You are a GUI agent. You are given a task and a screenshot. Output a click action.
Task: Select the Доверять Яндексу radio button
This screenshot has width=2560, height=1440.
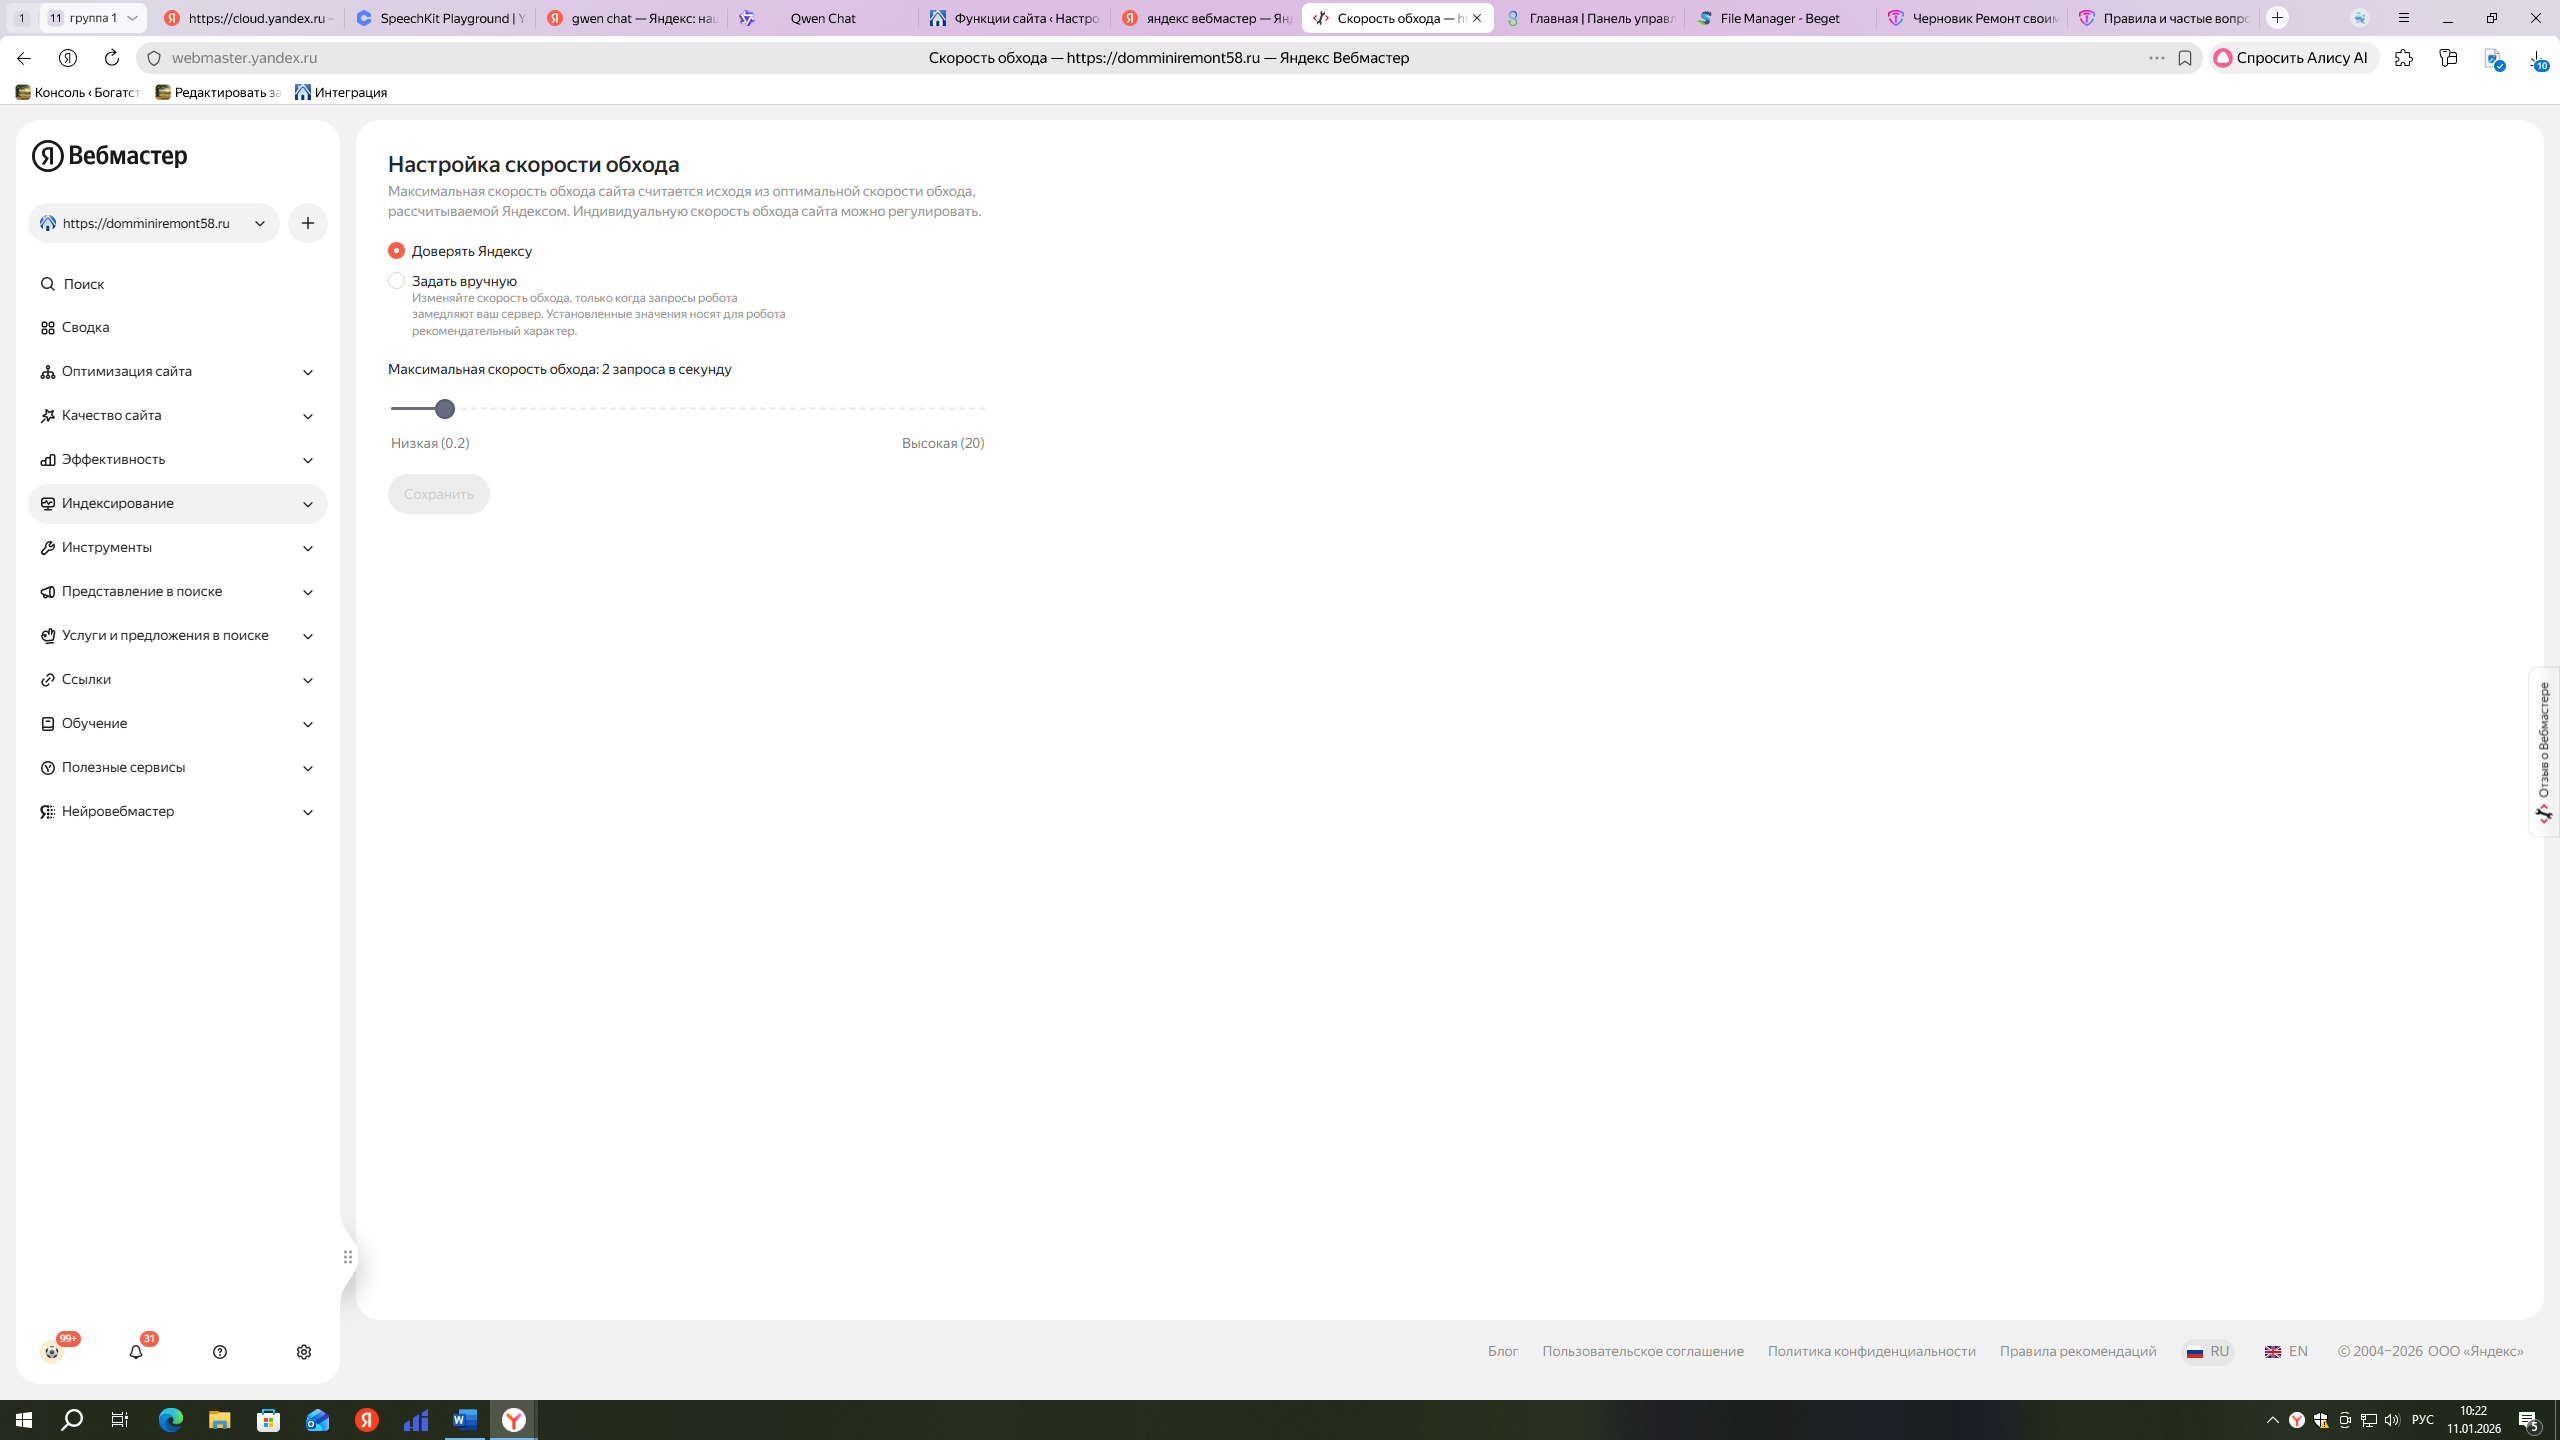[x=397, y=251]
